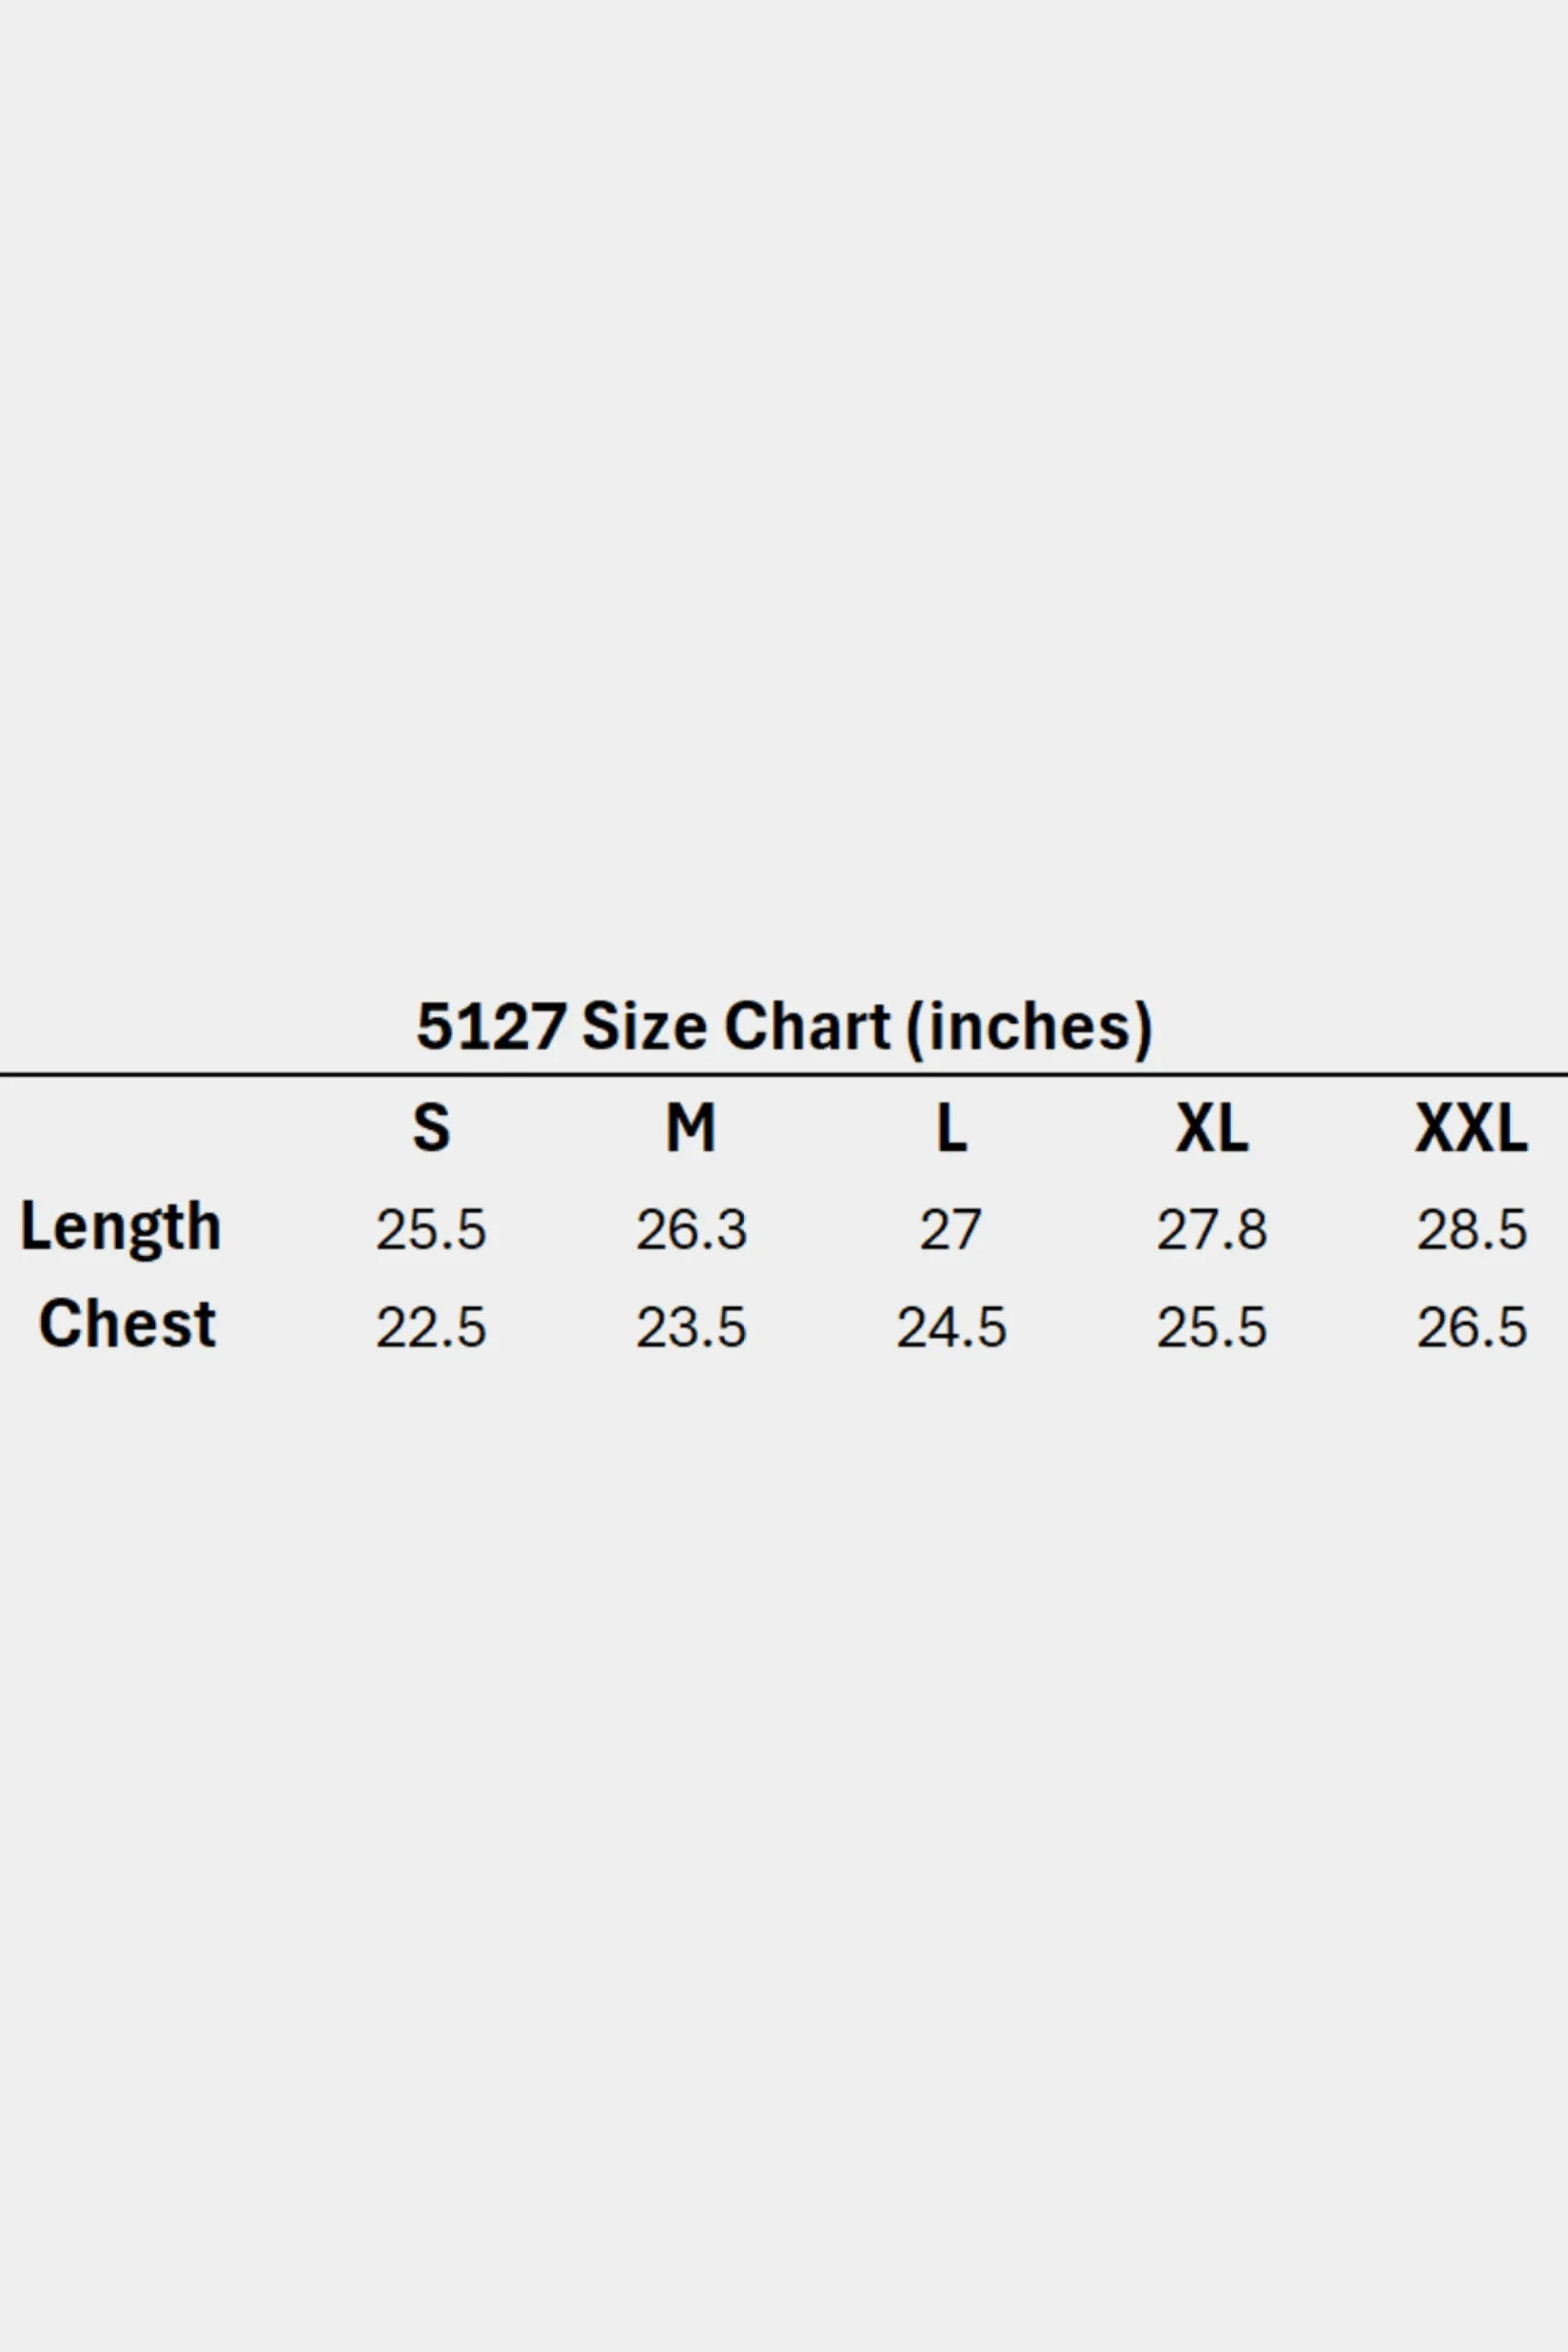Click the 5127 Size Chart title
1568x2352 pixels.
pos(784,1027)
